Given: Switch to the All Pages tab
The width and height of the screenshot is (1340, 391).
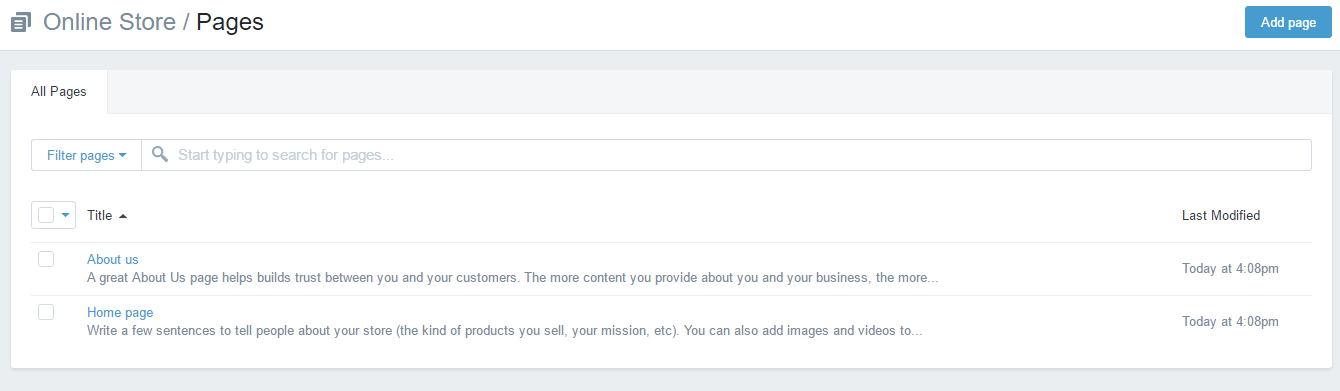Looking at the screenshot, I should point(59,92).
